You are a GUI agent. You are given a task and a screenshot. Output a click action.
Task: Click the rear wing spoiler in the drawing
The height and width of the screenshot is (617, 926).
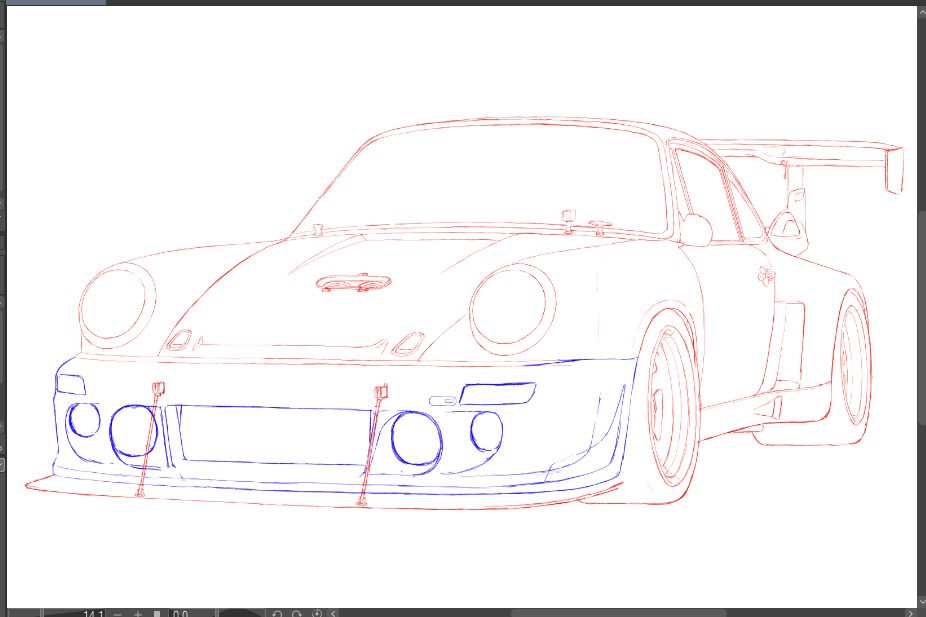point(803,165)
